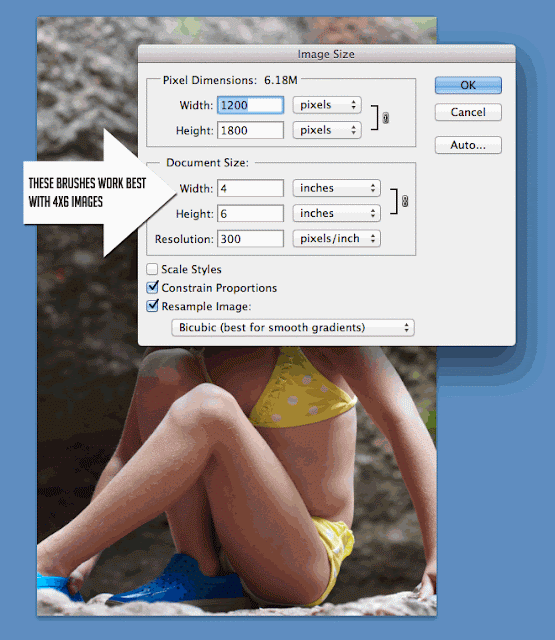
Task: Select the pixel Width field with 1200
Action: click(x=250, y=105)
